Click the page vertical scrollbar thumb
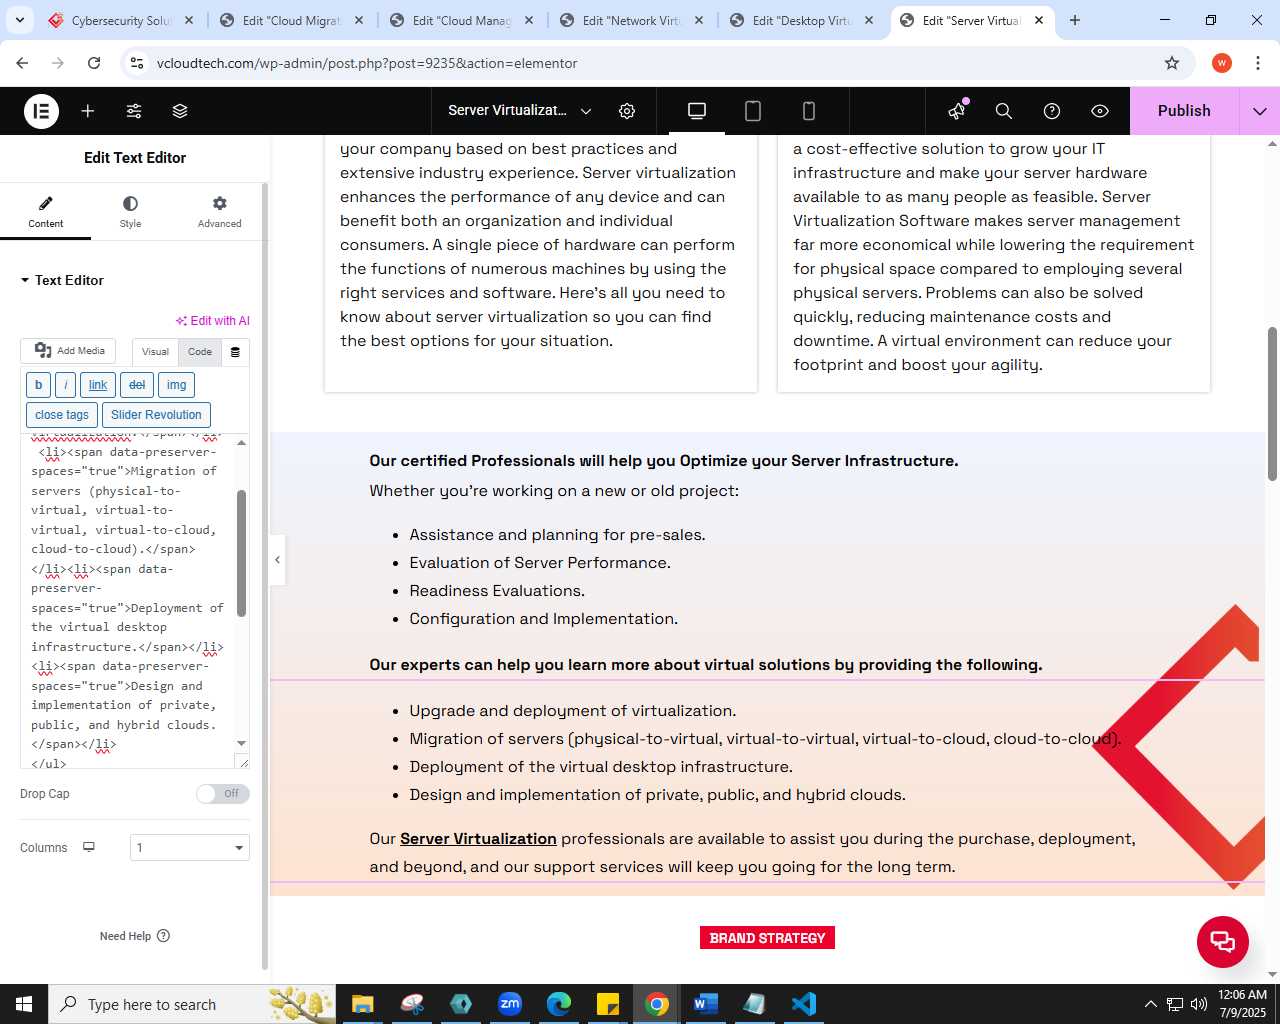Screen dimensions: 1280x1024 click(1272, 402)
